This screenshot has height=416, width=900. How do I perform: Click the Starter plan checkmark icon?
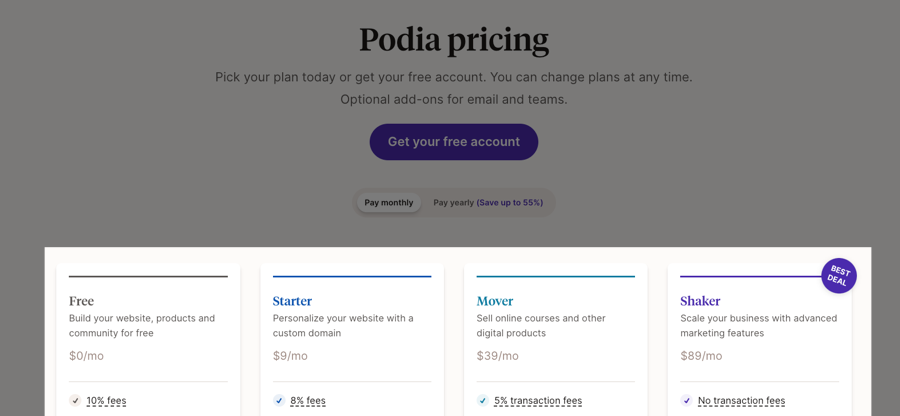pos(279,401)
